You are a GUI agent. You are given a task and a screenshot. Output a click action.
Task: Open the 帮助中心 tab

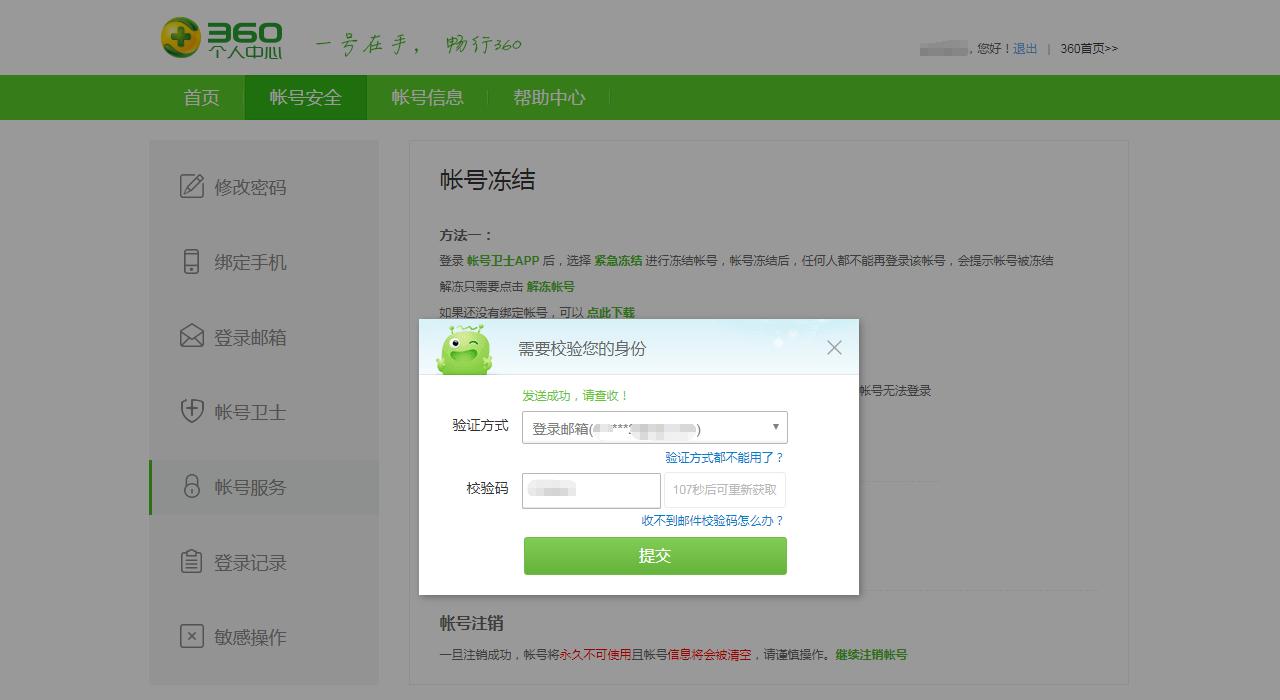tap(548, 97)
